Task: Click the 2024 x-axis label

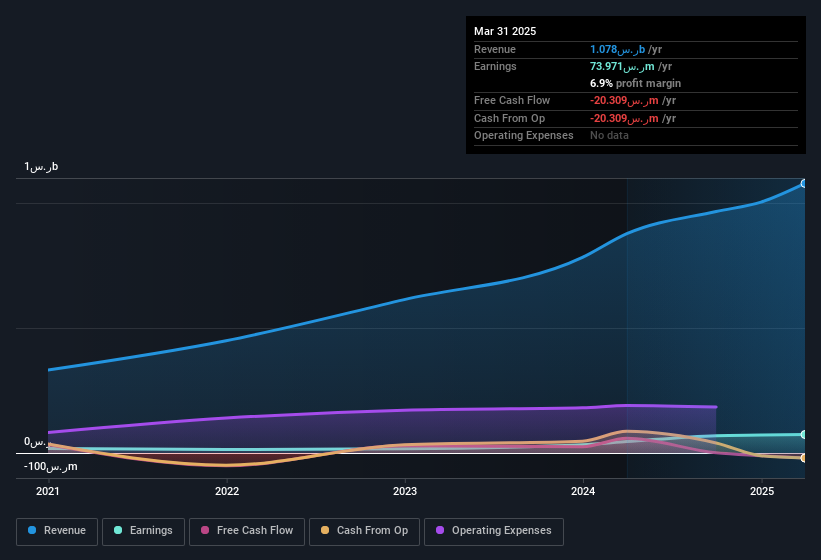Action: click(x=583, y=491)
